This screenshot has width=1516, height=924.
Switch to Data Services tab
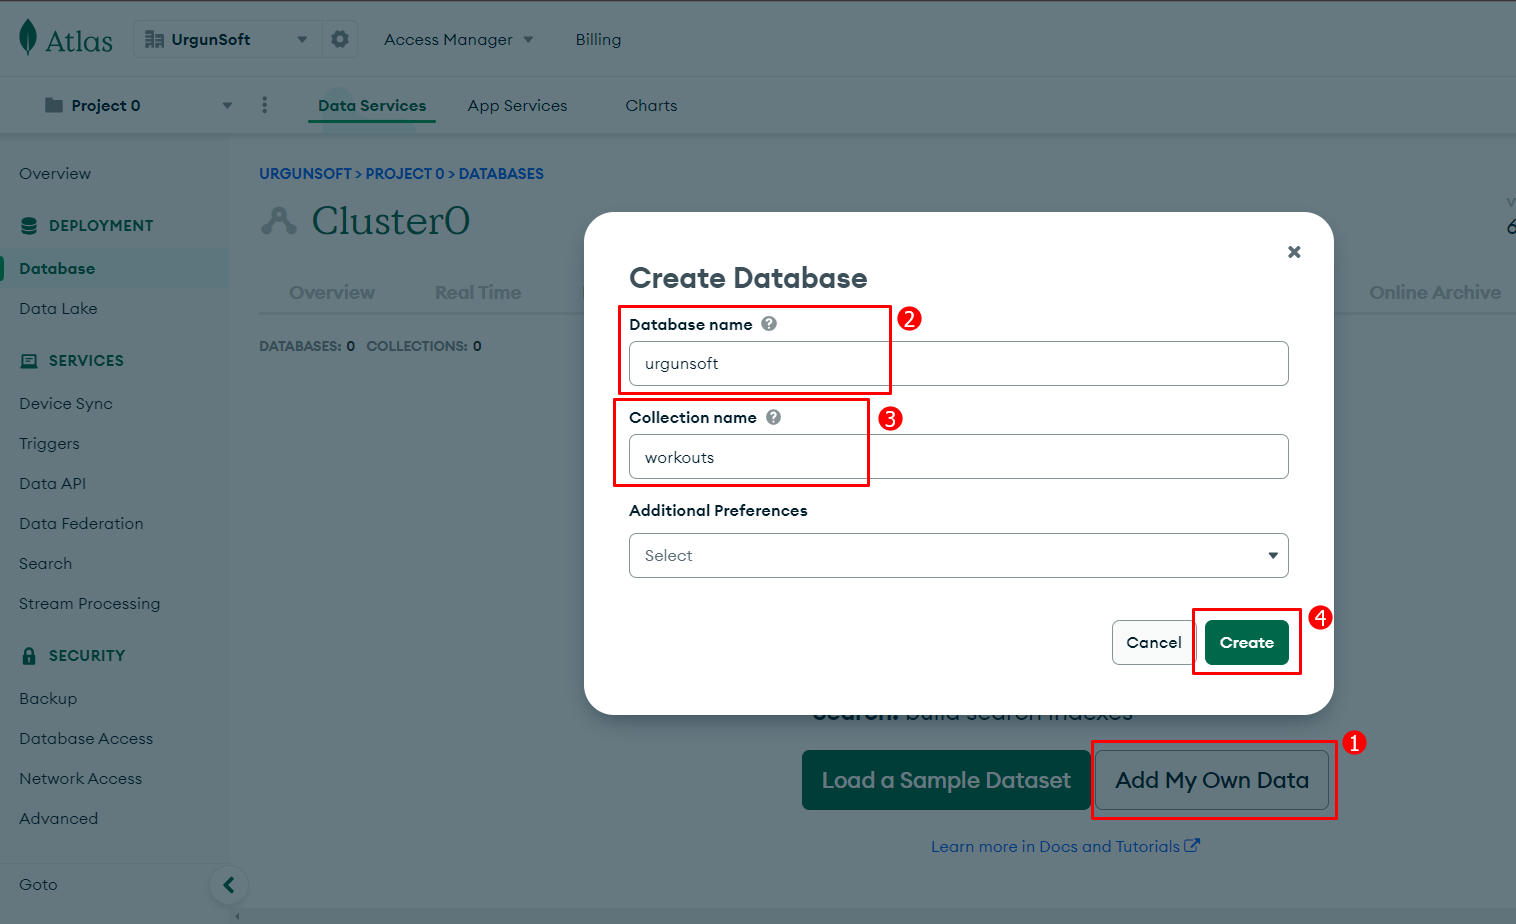click(372, 106)
